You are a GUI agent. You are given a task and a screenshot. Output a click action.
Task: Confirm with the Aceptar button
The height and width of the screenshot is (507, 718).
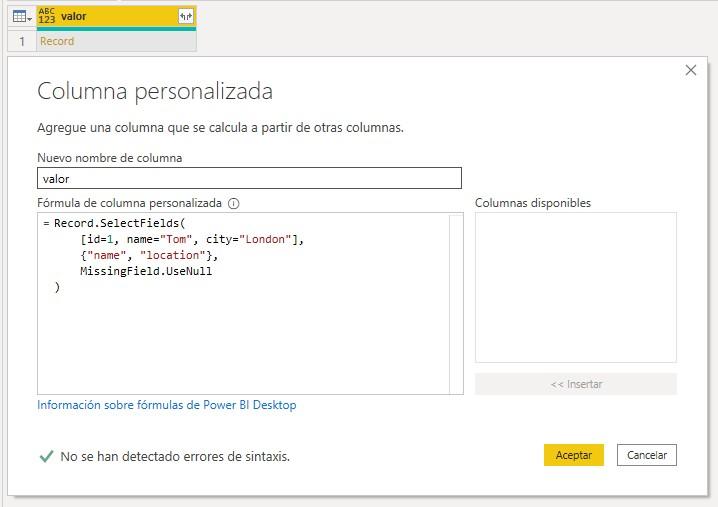pyautogui.click(x=573, y=455)
